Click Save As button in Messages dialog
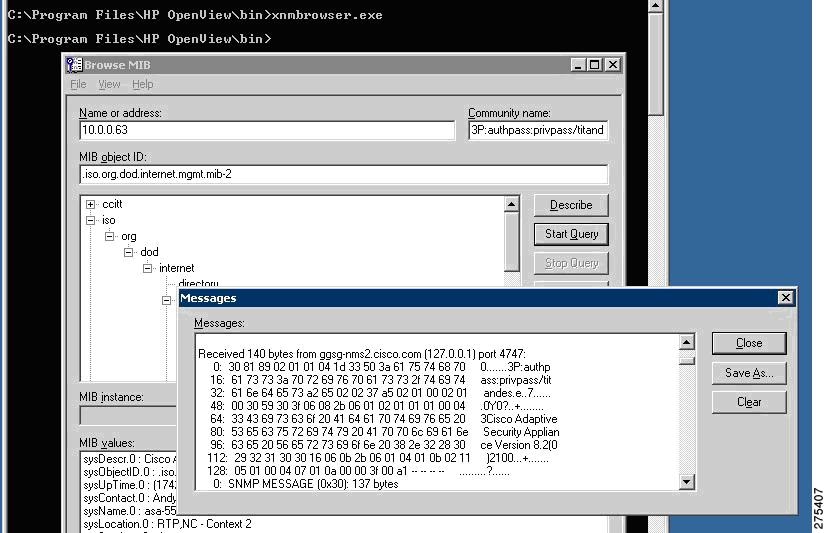 [749, 373]
